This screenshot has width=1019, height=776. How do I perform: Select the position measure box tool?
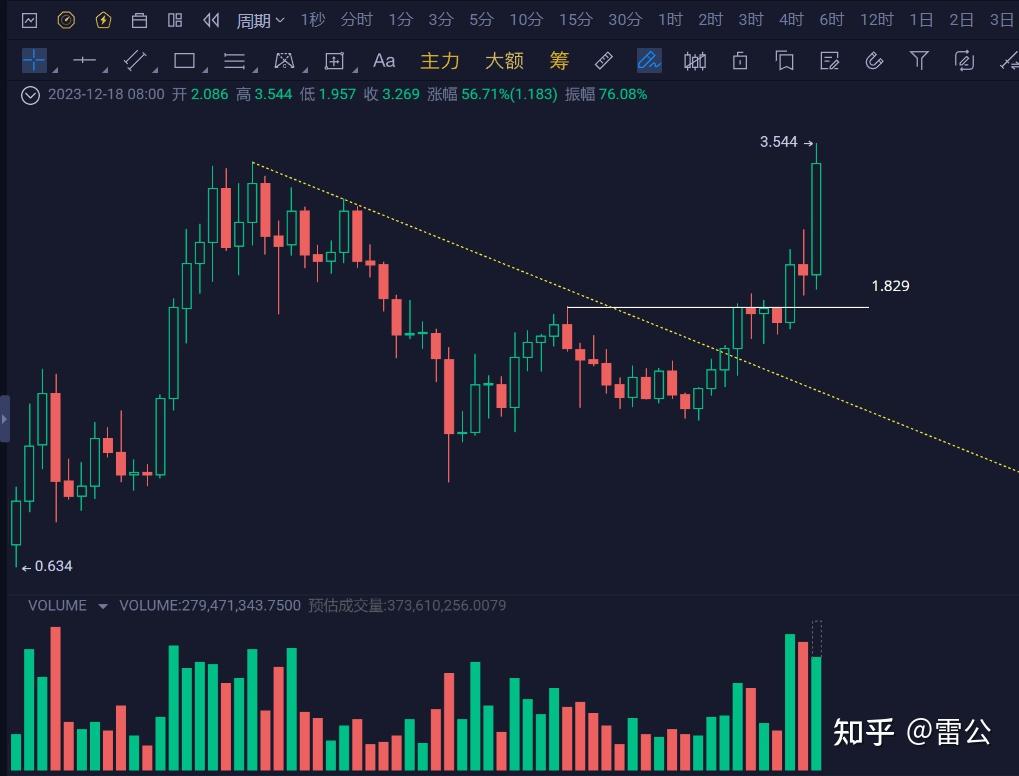point(334,61)
